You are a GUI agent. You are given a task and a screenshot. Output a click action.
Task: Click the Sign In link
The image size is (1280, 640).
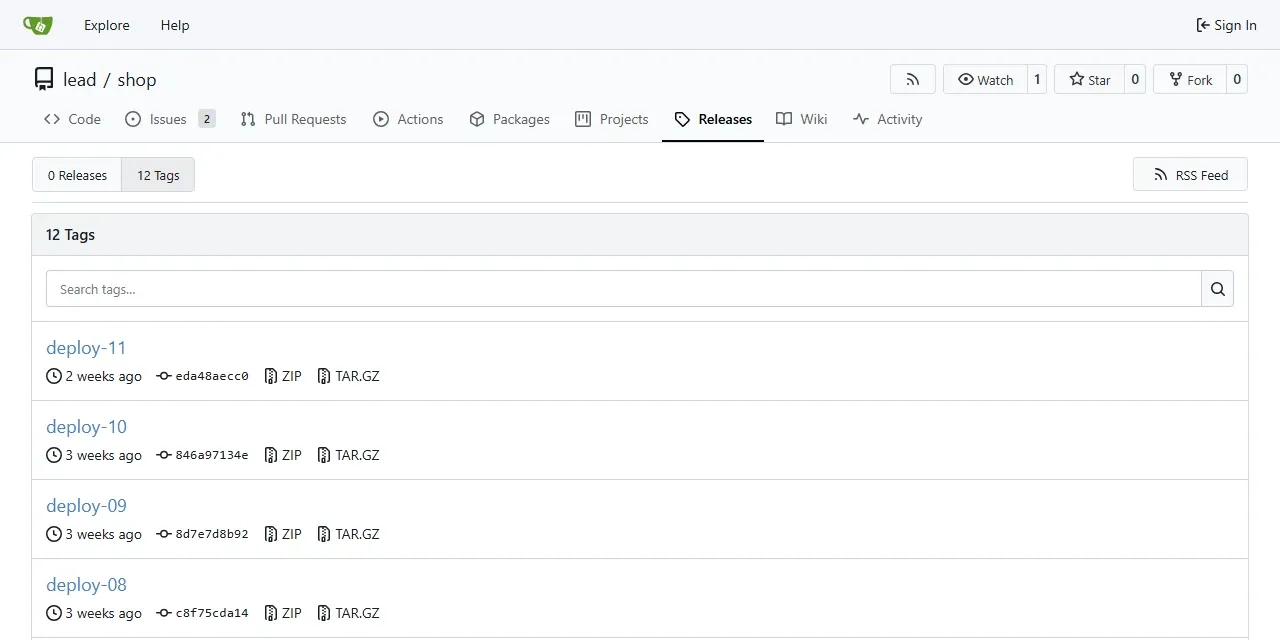point(1226,25)
